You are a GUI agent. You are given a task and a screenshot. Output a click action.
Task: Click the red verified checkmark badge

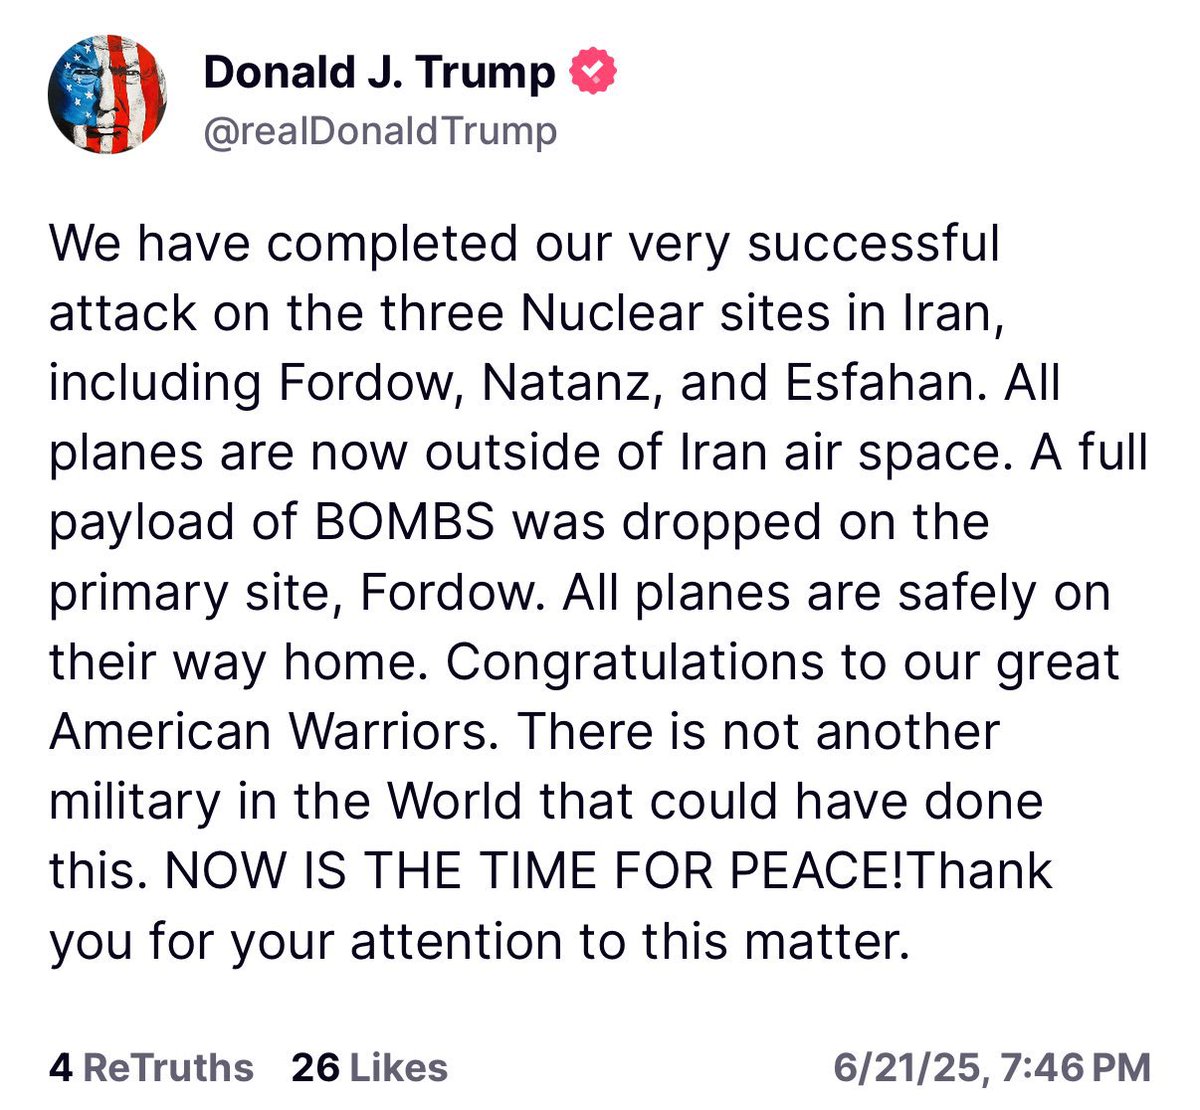593,71
